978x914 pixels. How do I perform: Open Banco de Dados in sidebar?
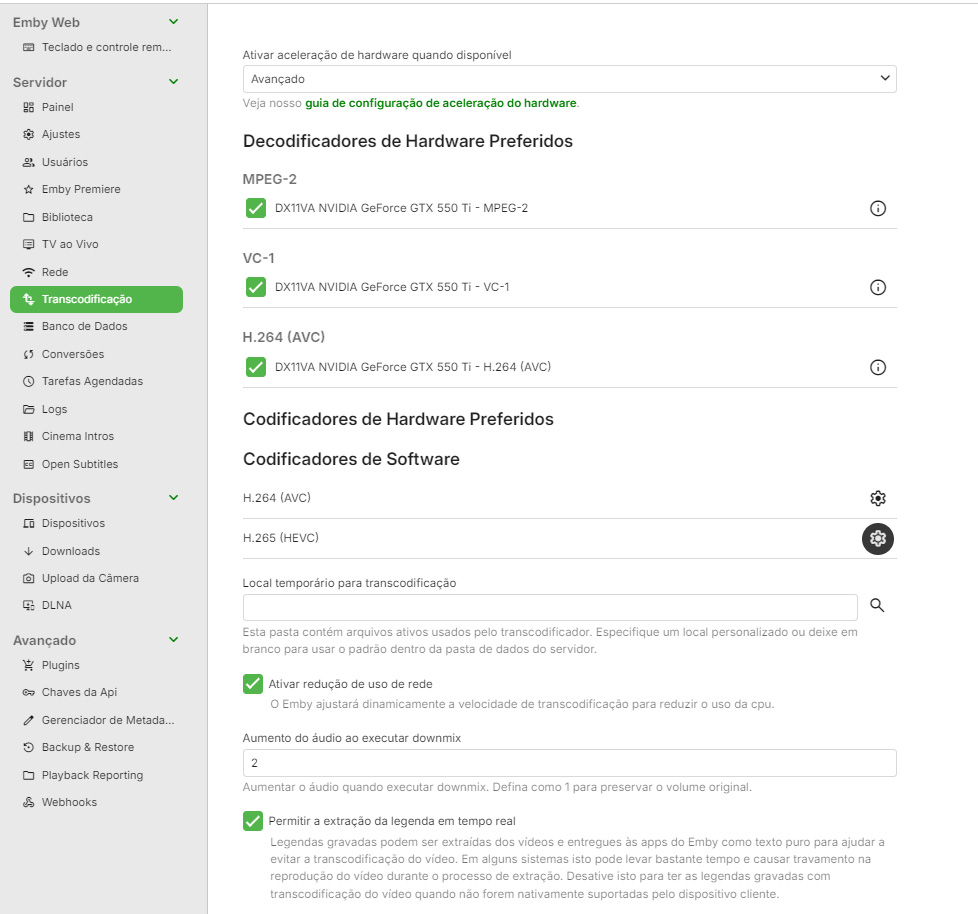tap(84, 326)
